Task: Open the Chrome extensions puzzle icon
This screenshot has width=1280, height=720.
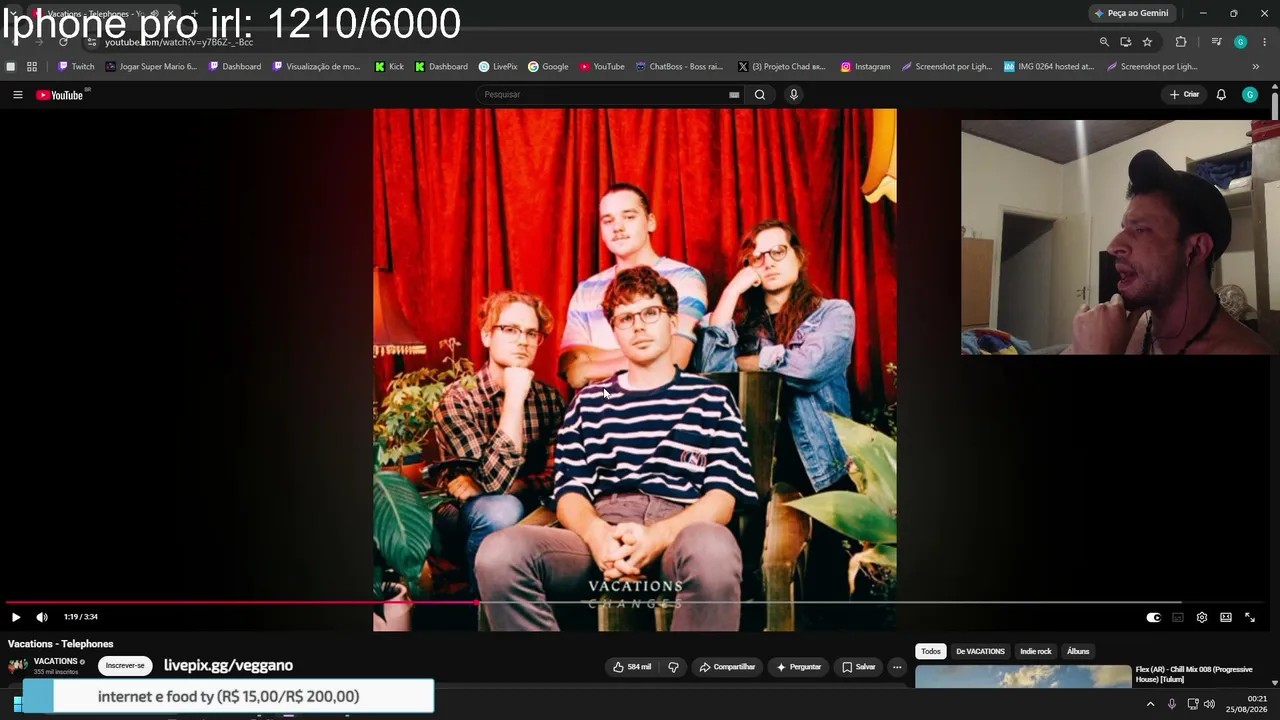Action: click(1181, 42)
